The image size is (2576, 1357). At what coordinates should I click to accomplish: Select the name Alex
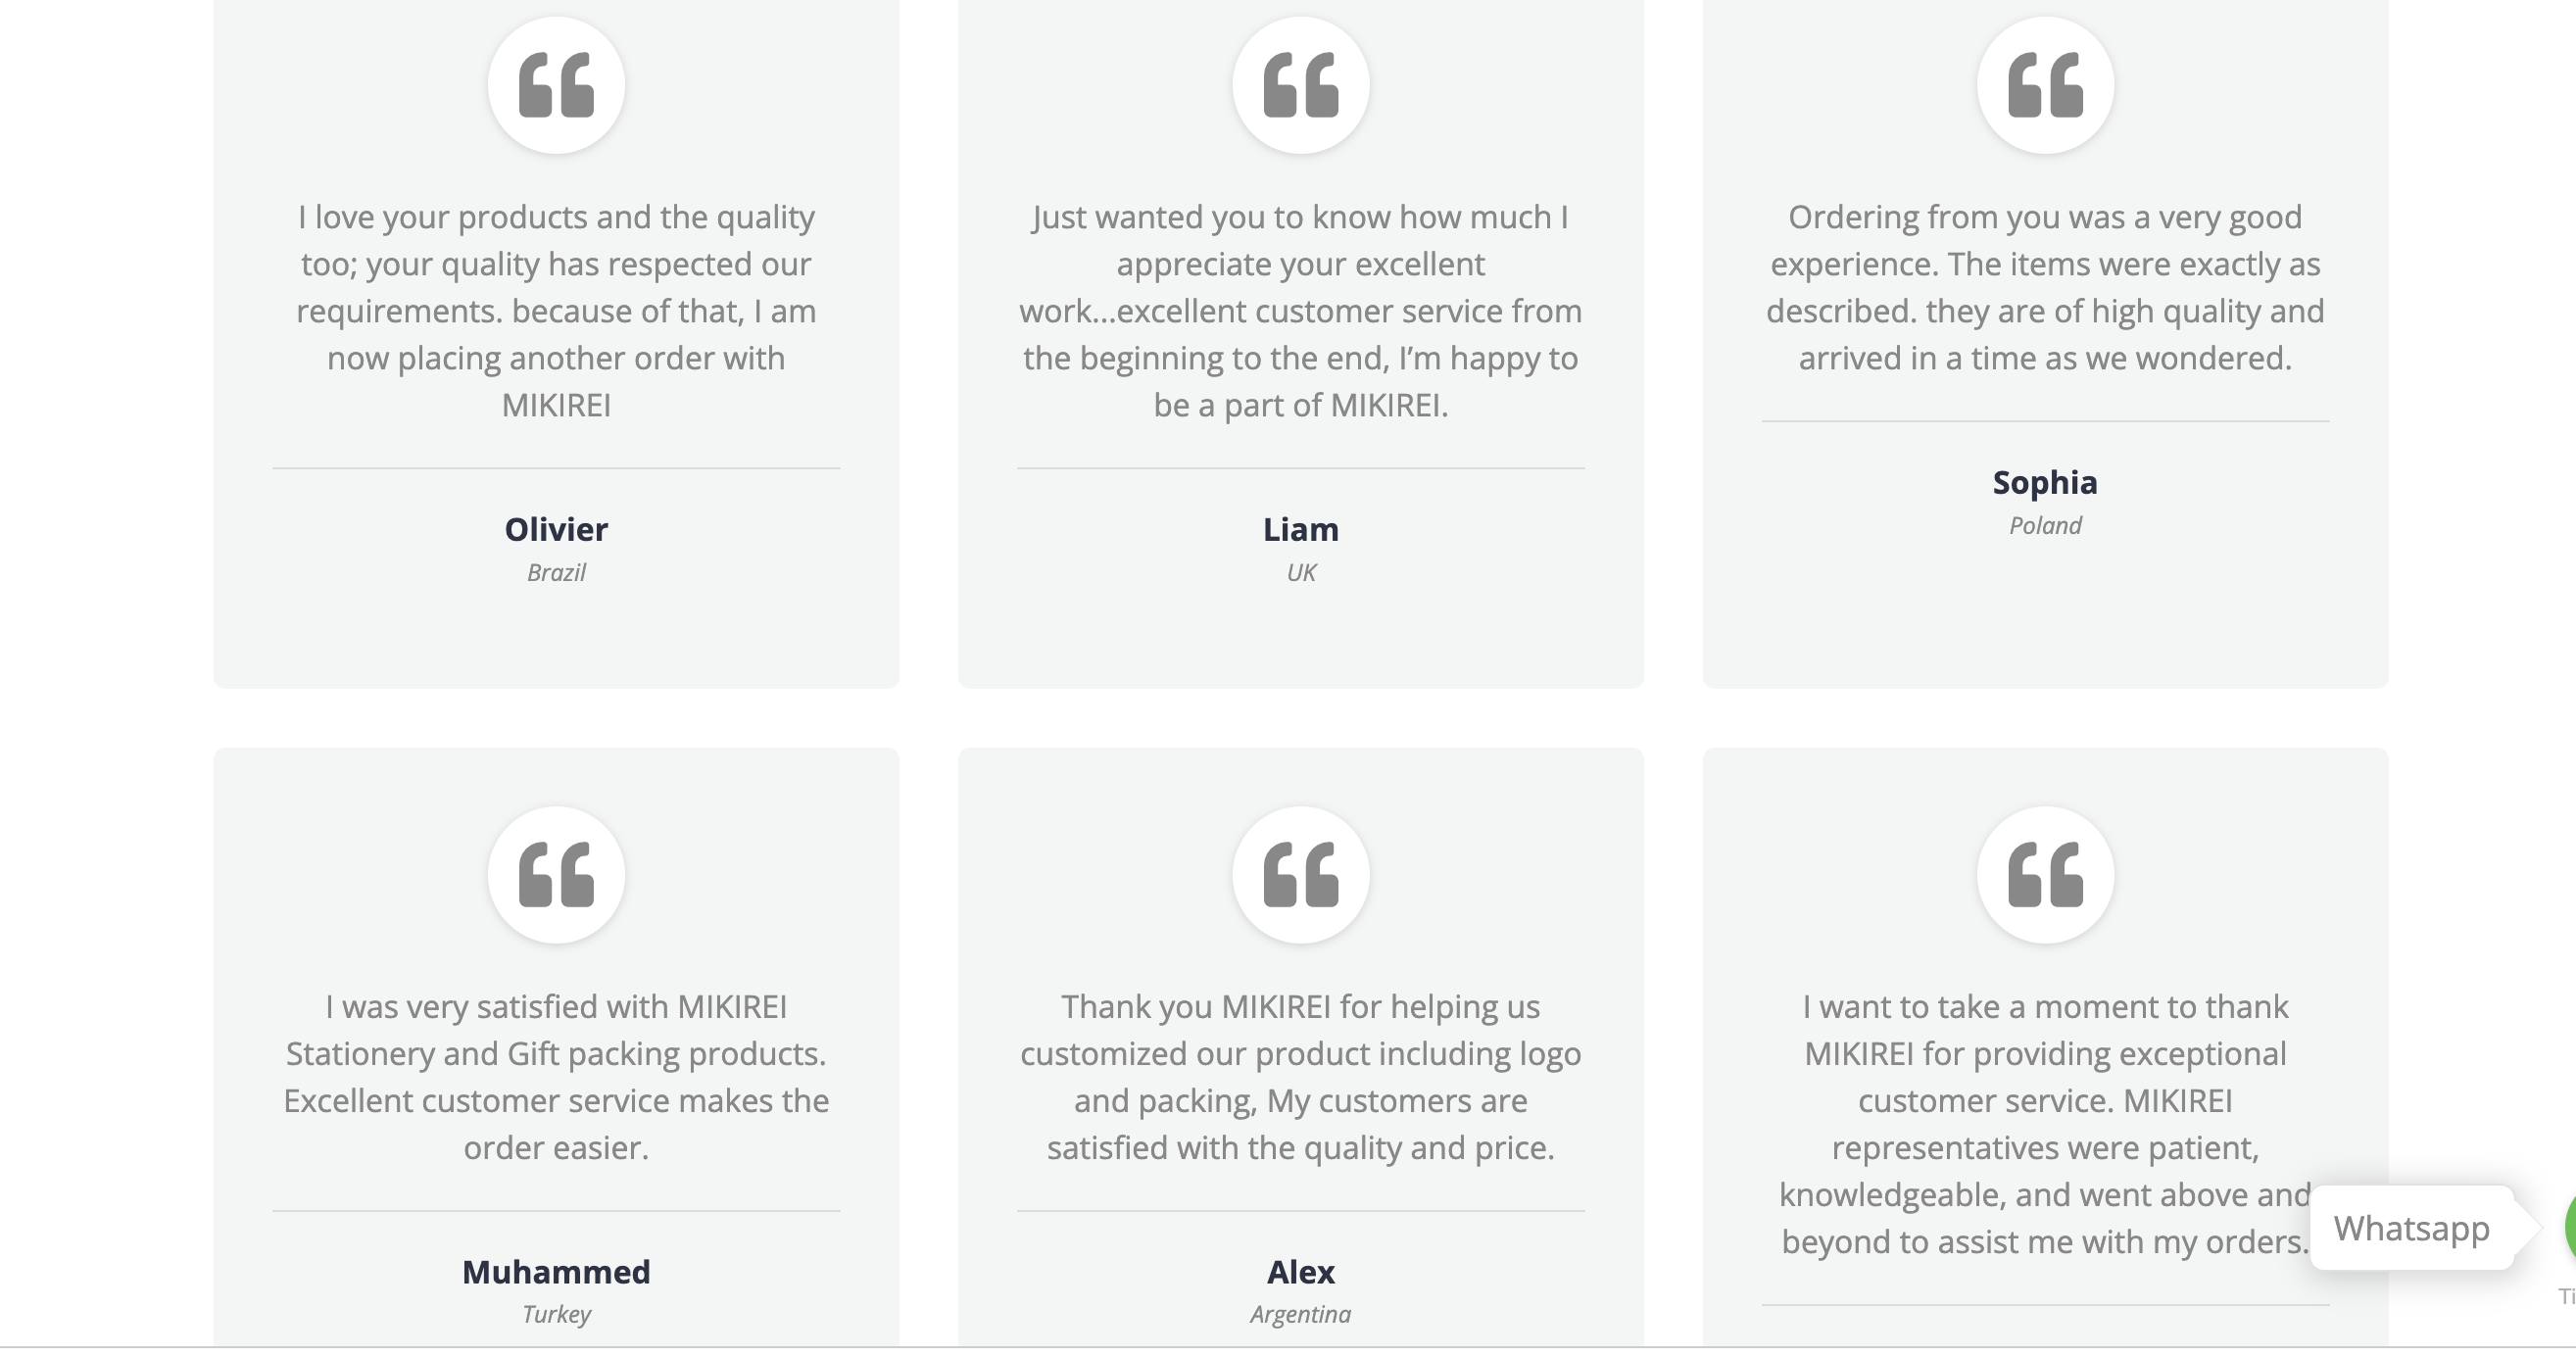pyautogui.click(x=1300, y=1272)
